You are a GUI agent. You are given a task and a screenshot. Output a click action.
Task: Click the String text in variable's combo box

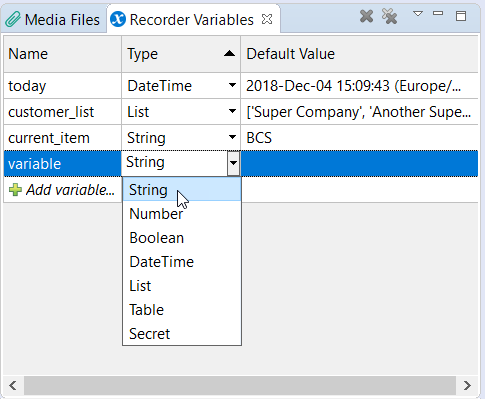[x=145, y=163]
